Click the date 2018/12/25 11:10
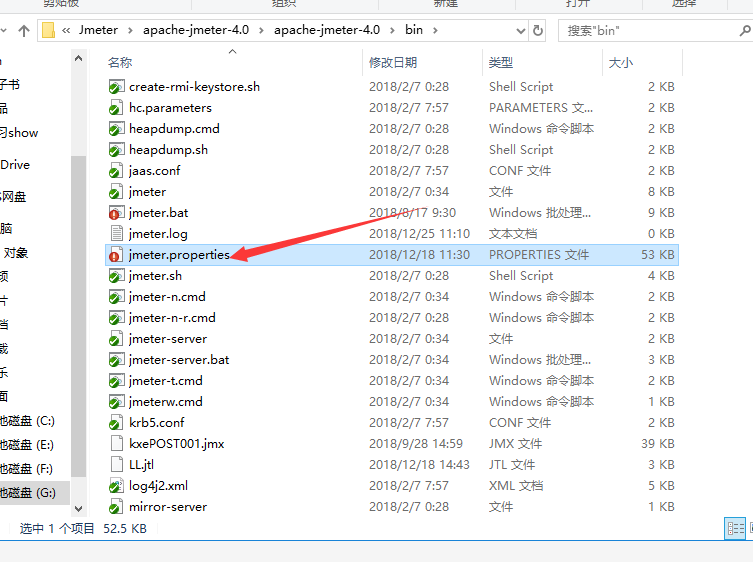The height and width of the screenshot is (562, 753). coord(419,234)
